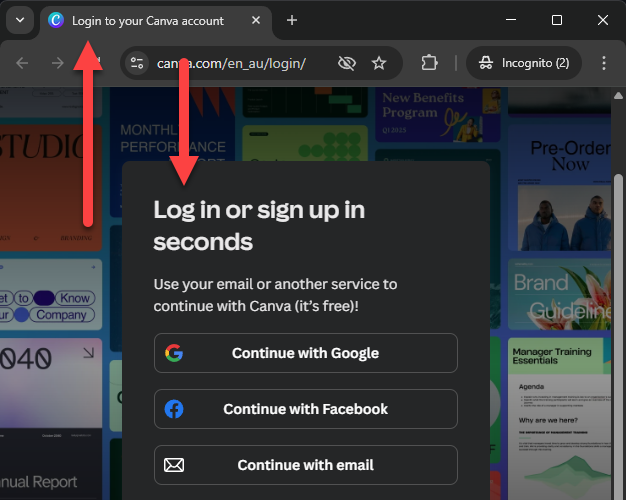626x500 pixels.
Task: Click the canva.com address bar URL
Action: (232, 63)
